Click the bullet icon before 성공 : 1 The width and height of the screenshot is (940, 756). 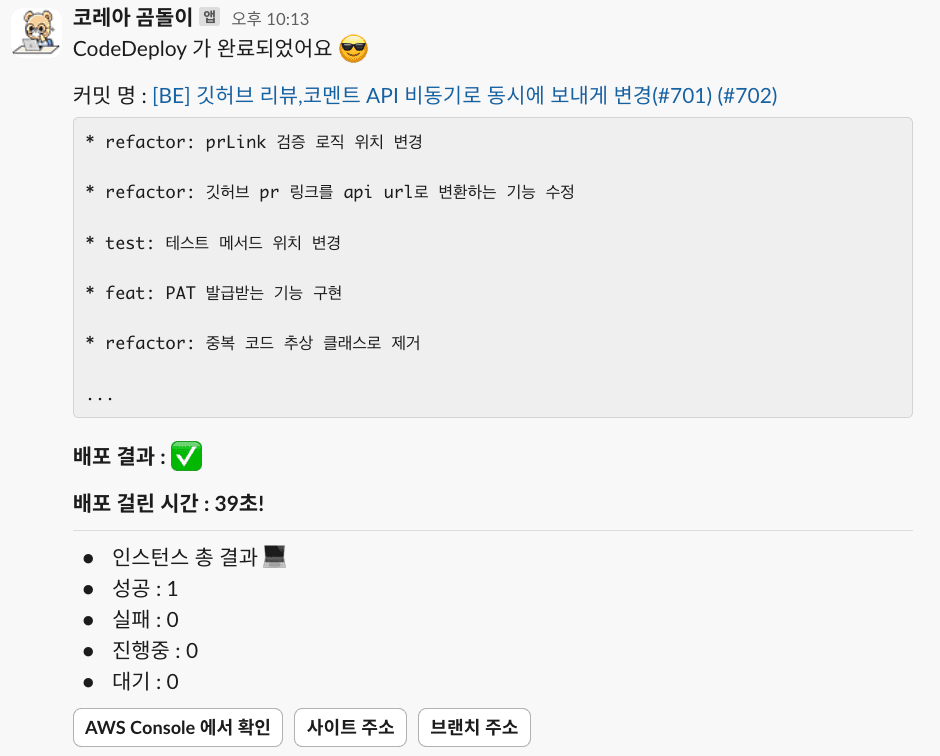[90, 588]
